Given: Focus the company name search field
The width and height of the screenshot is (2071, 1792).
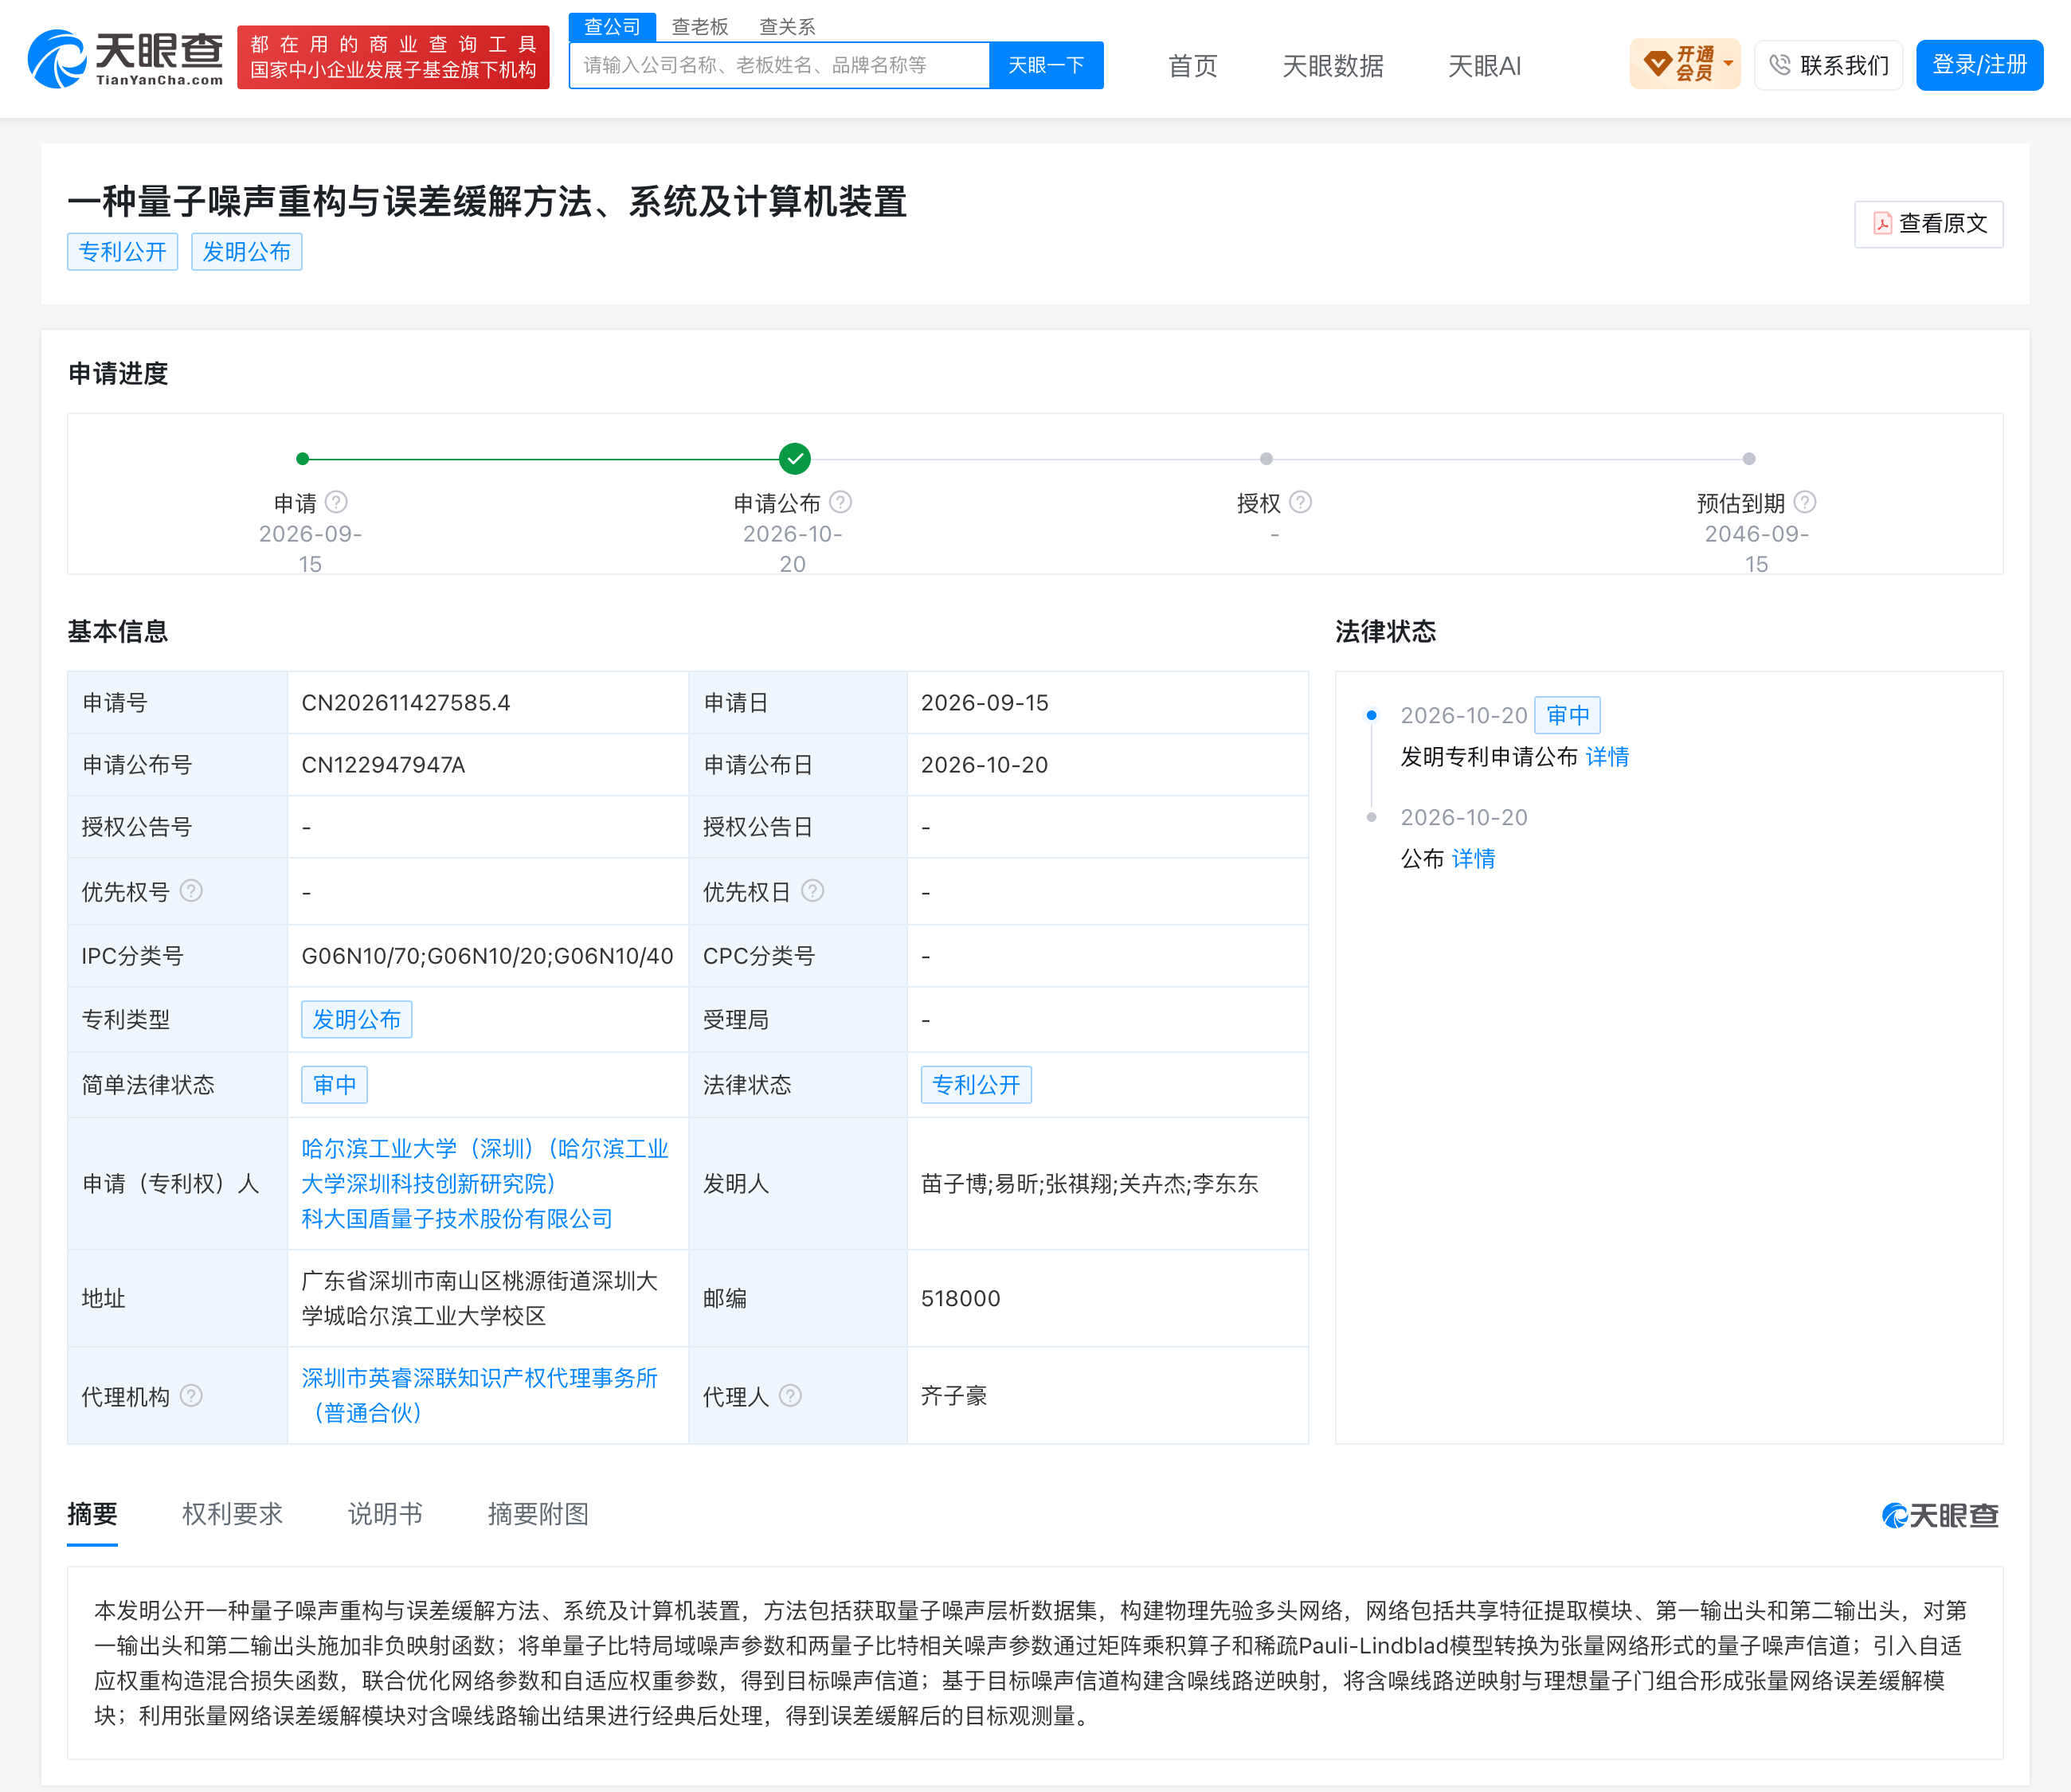Looking at the screenshot, I should [x=779, y=65].
